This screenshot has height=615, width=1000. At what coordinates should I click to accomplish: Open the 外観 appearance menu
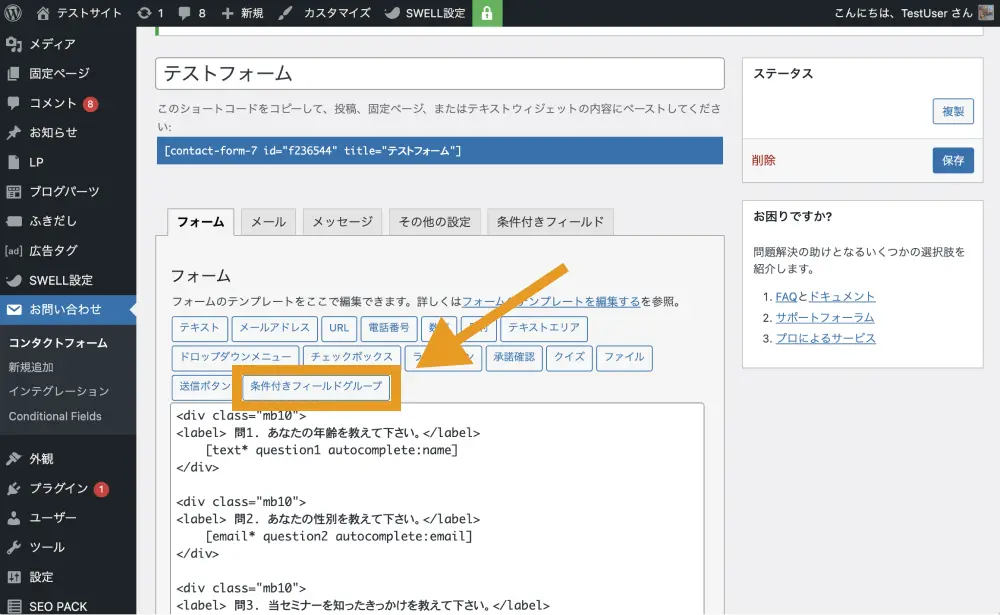(41, 459)
